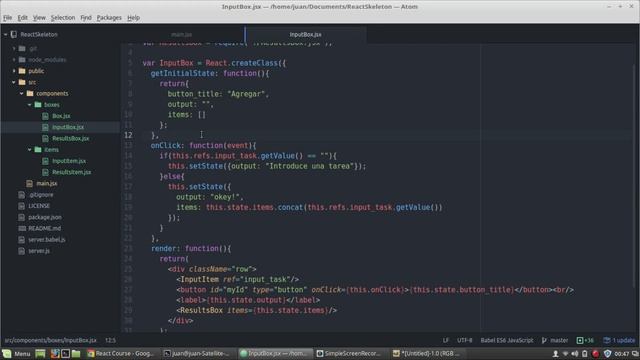
Task: Open the Packages menu
Action: (109, 18)
